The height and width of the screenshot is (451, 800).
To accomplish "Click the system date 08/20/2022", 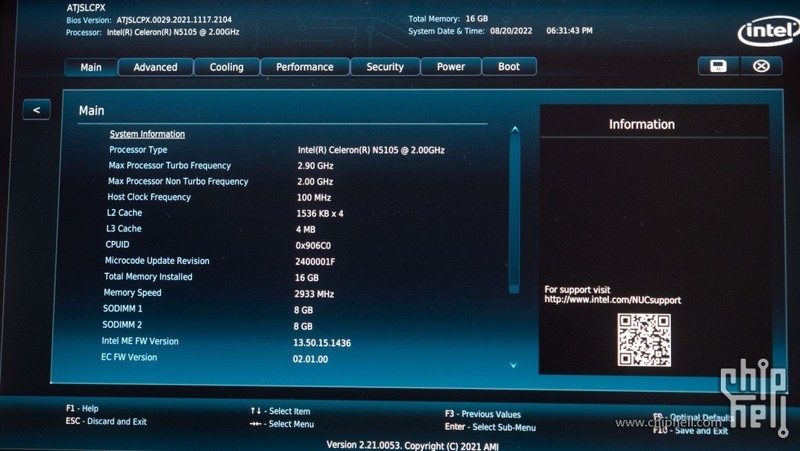I will [511, 31].
